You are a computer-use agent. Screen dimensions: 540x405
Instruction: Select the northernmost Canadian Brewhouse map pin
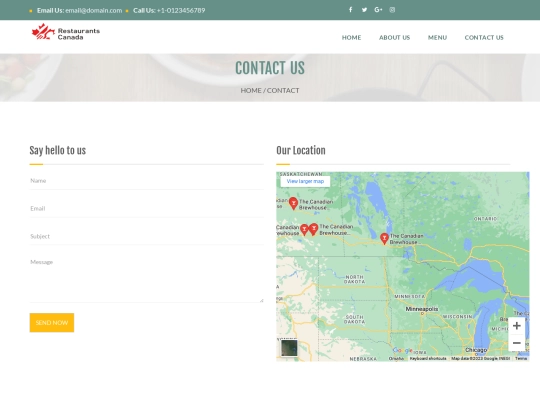click(x=293, y=203)
